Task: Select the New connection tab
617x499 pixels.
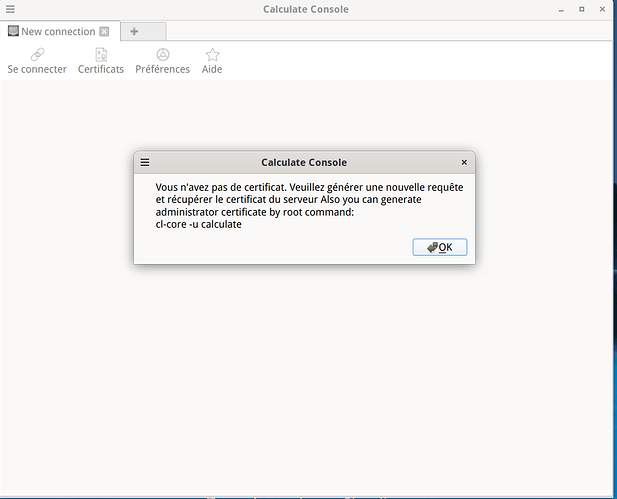Action: click(58, 31)
